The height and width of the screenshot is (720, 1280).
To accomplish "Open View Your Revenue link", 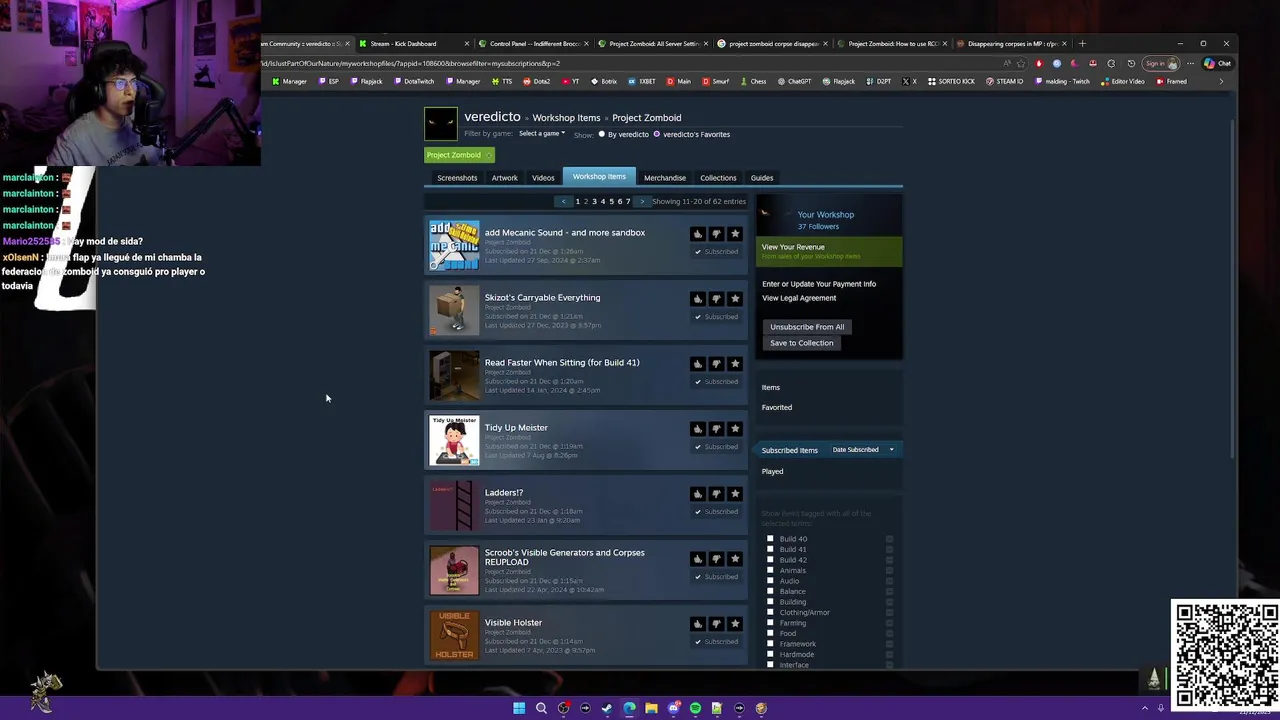I will tap(793, 247).
